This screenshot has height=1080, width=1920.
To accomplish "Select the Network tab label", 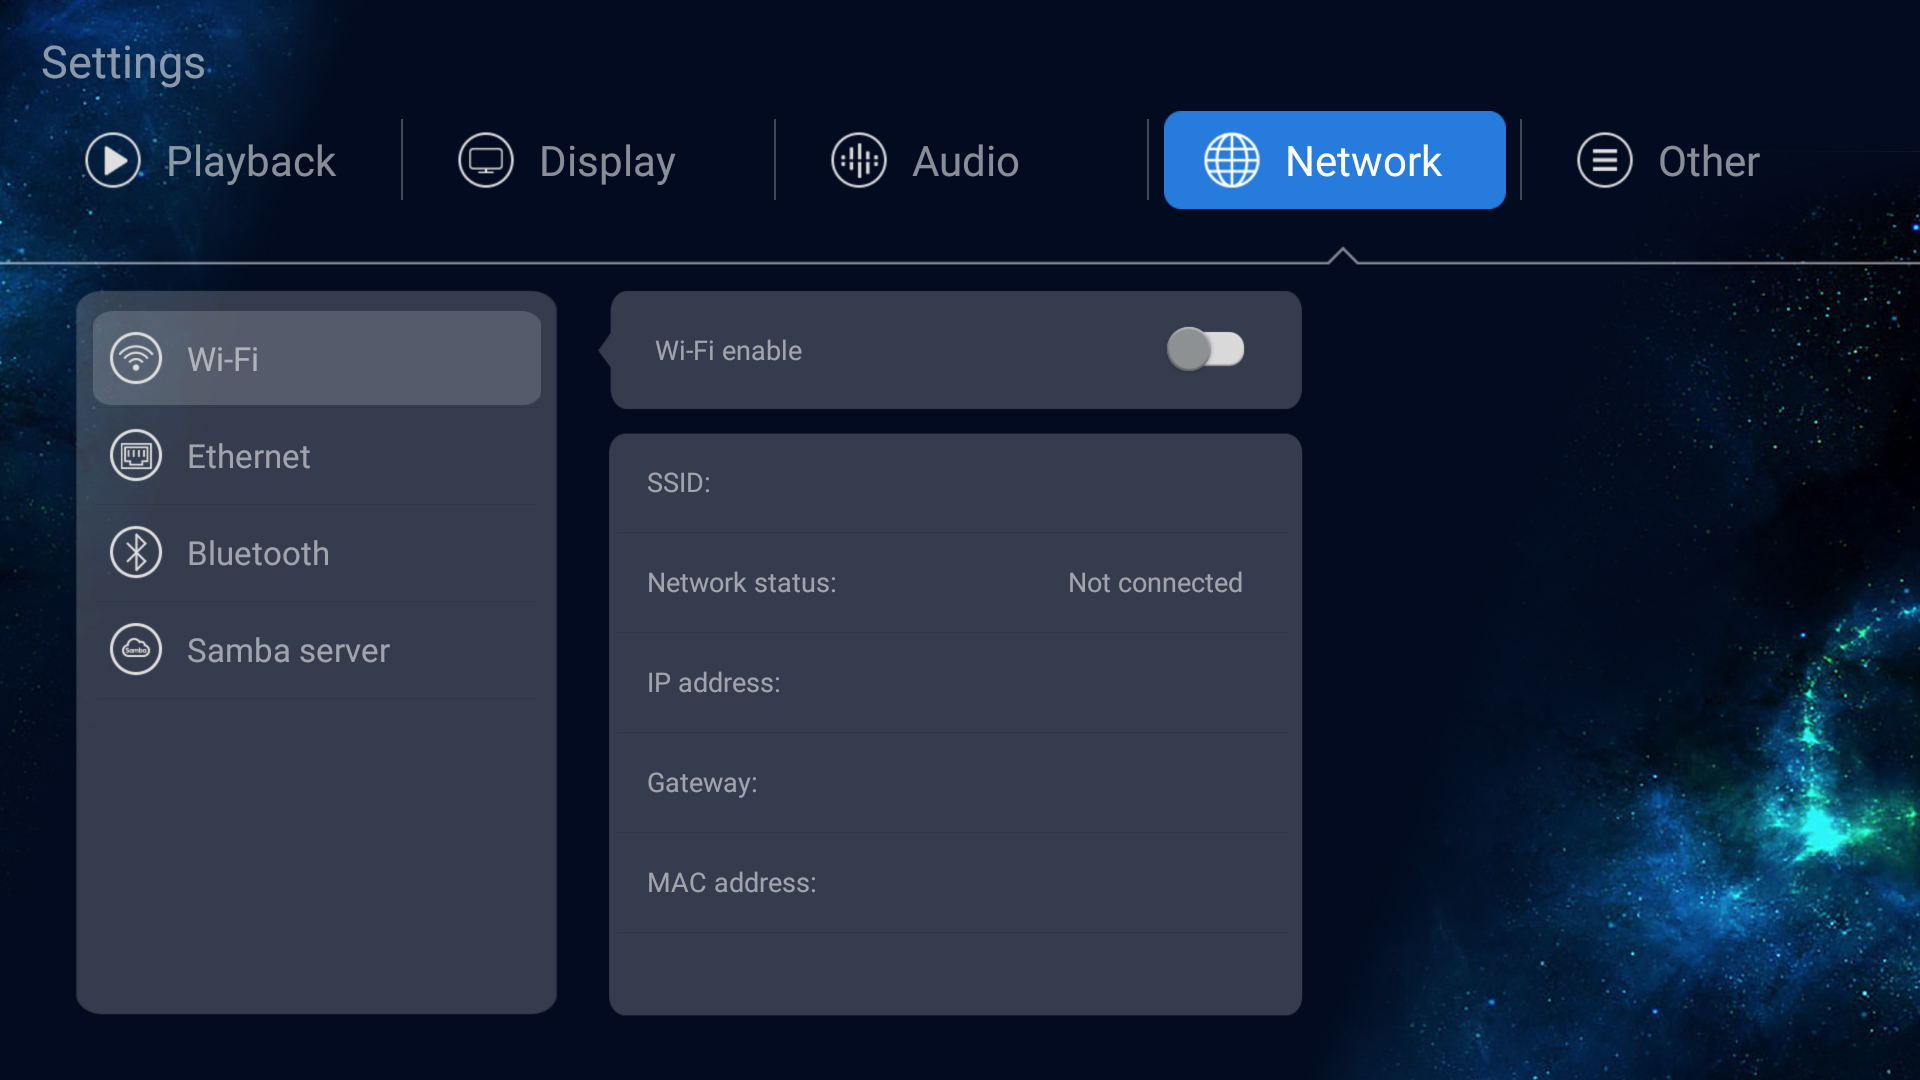I will [1363, 161].
